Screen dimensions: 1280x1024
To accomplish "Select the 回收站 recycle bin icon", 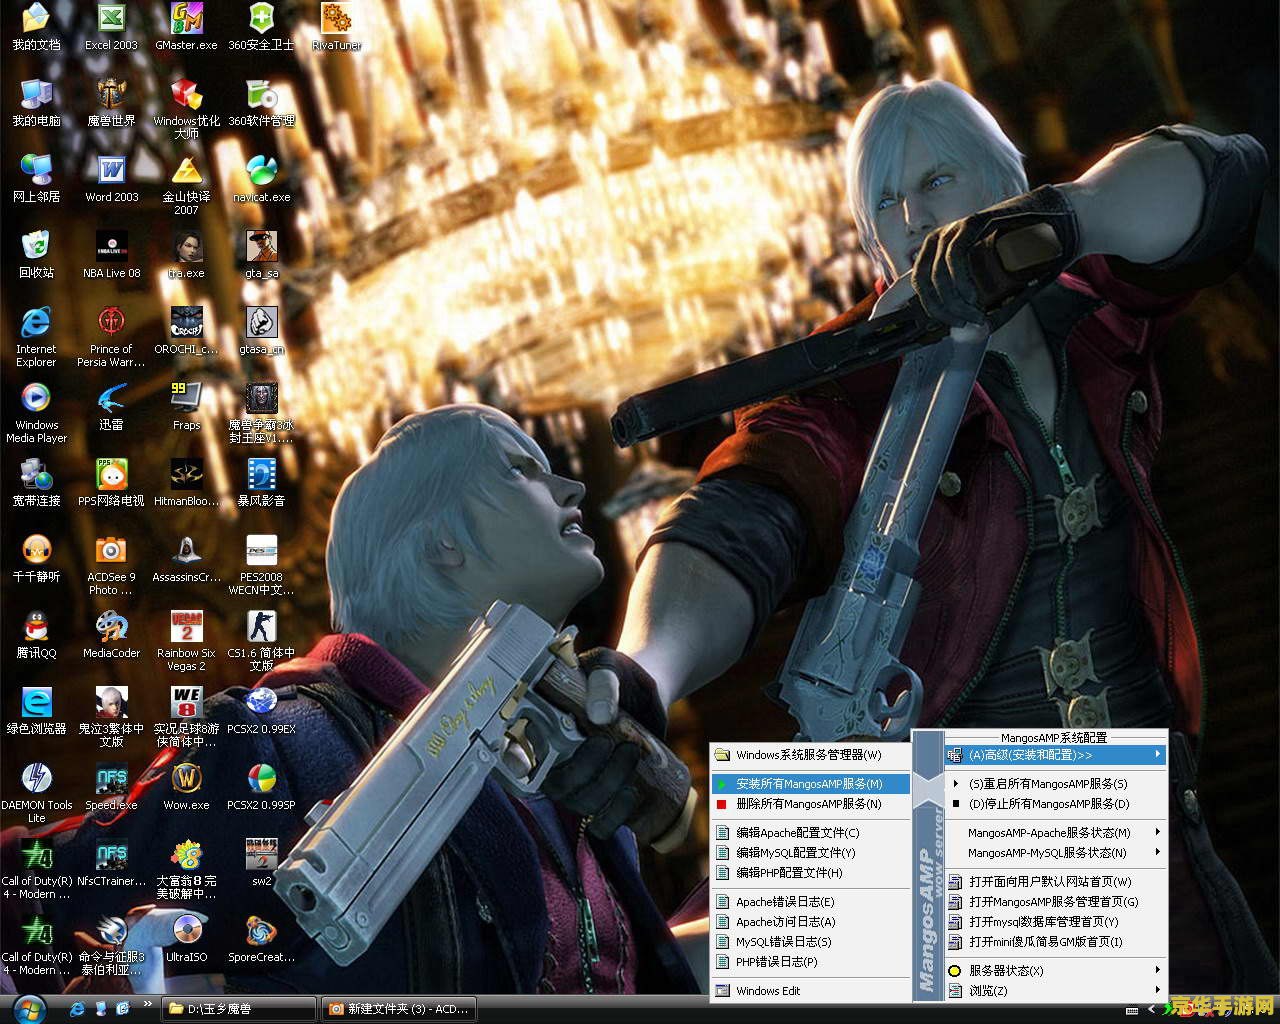I will pyautogui.click(x=36, y=254).
